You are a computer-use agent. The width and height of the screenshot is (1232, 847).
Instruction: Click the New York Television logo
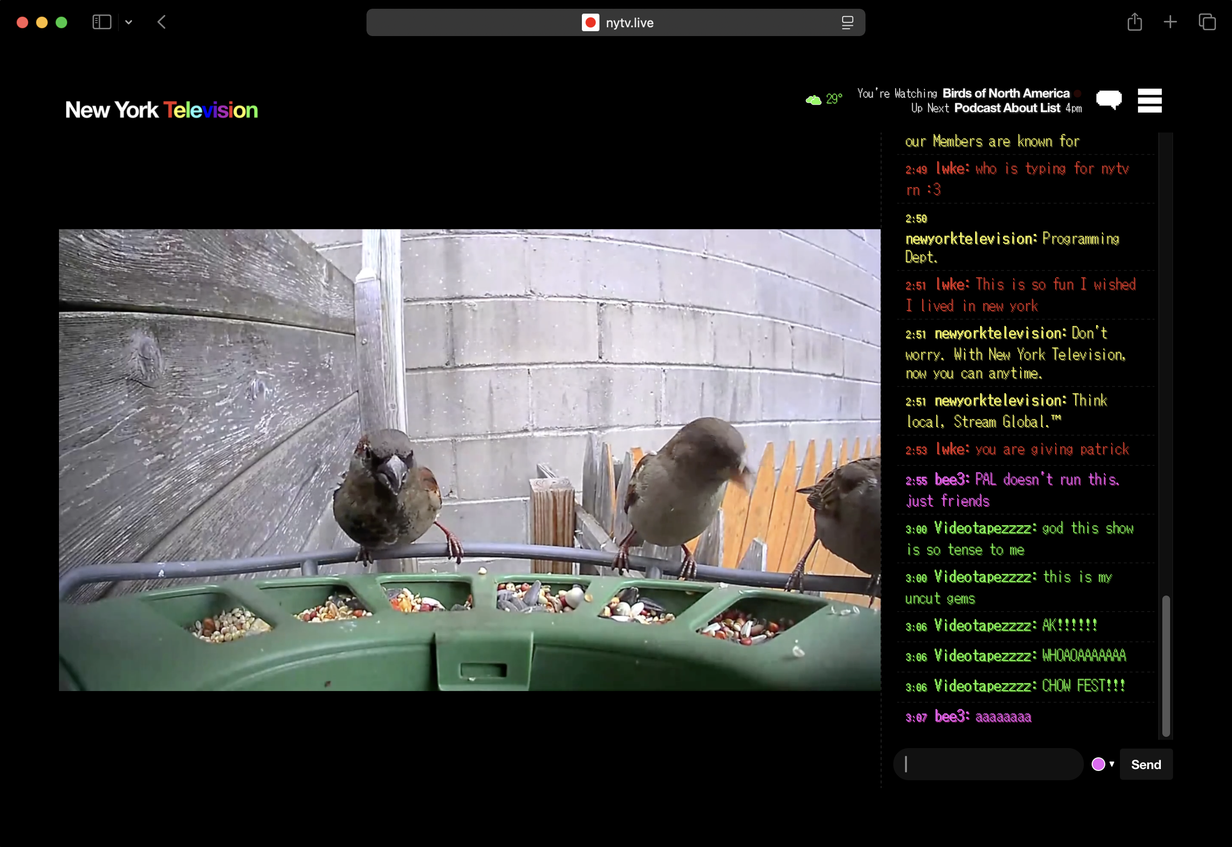pyautogui.click(x=161, y=110)
